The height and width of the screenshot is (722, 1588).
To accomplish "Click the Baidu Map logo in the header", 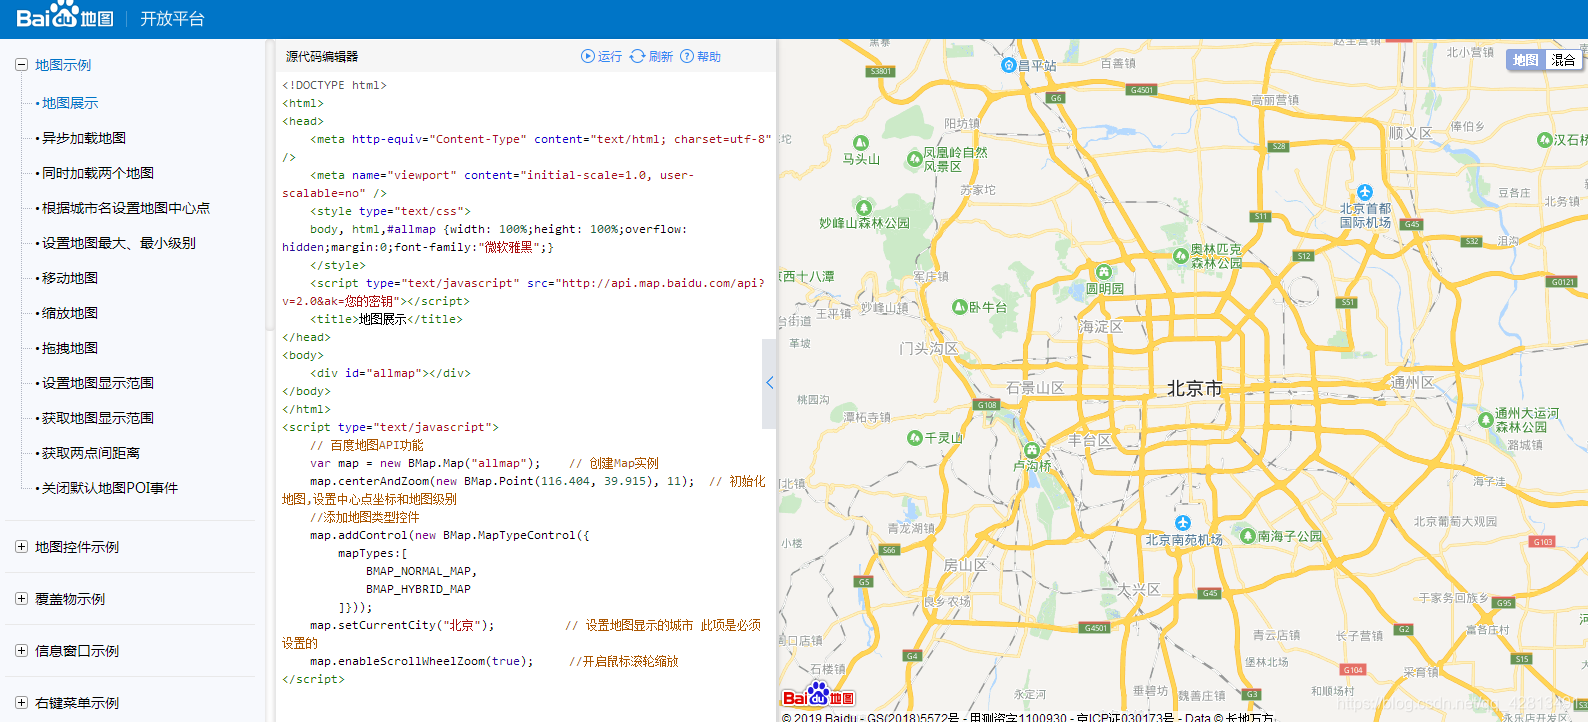I will (65, 17).
